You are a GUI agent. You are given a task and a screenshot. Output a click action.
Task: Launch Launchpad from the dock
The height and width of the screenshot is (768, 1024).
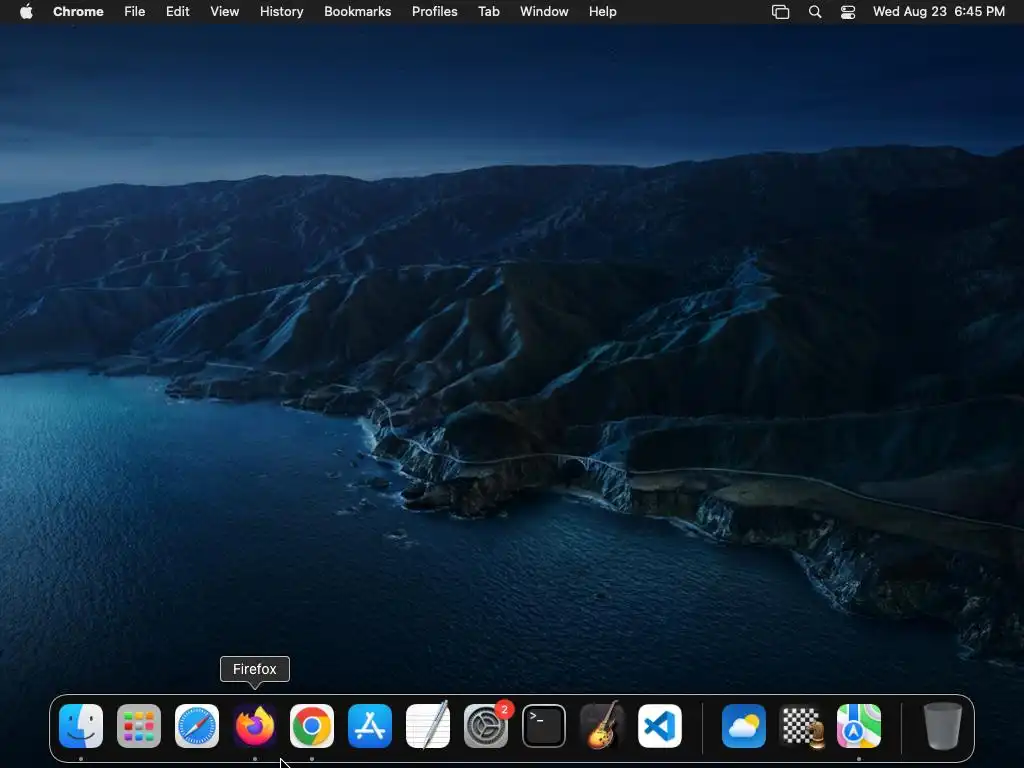pos(139,726)
